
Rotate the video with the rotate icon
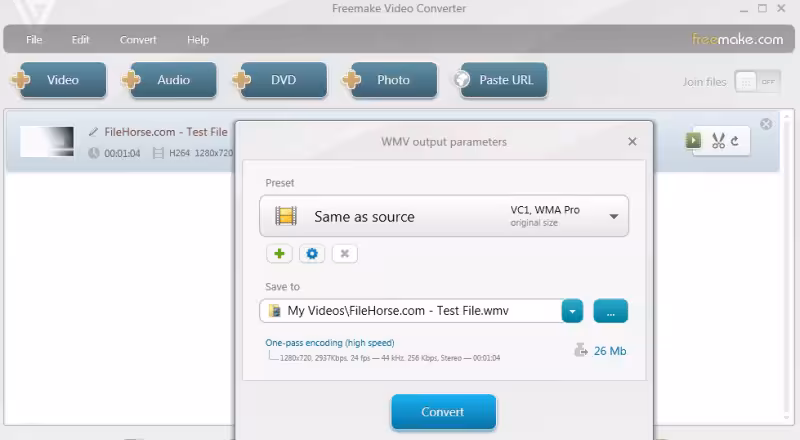point(735,141)
